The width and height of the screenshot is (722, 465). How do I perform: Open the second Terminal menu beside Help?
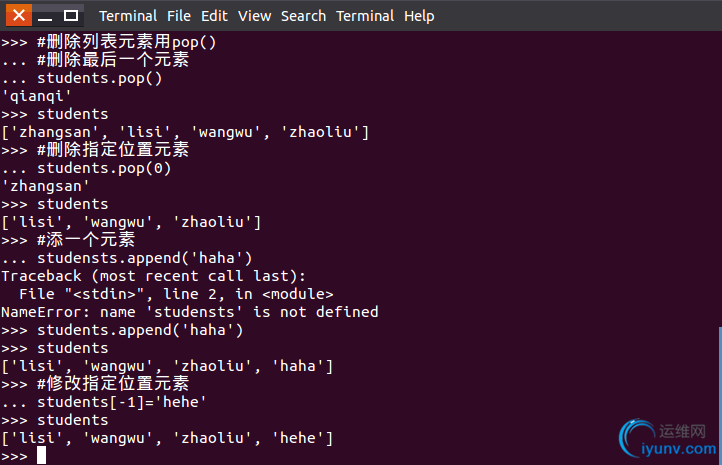coord(365,16)
